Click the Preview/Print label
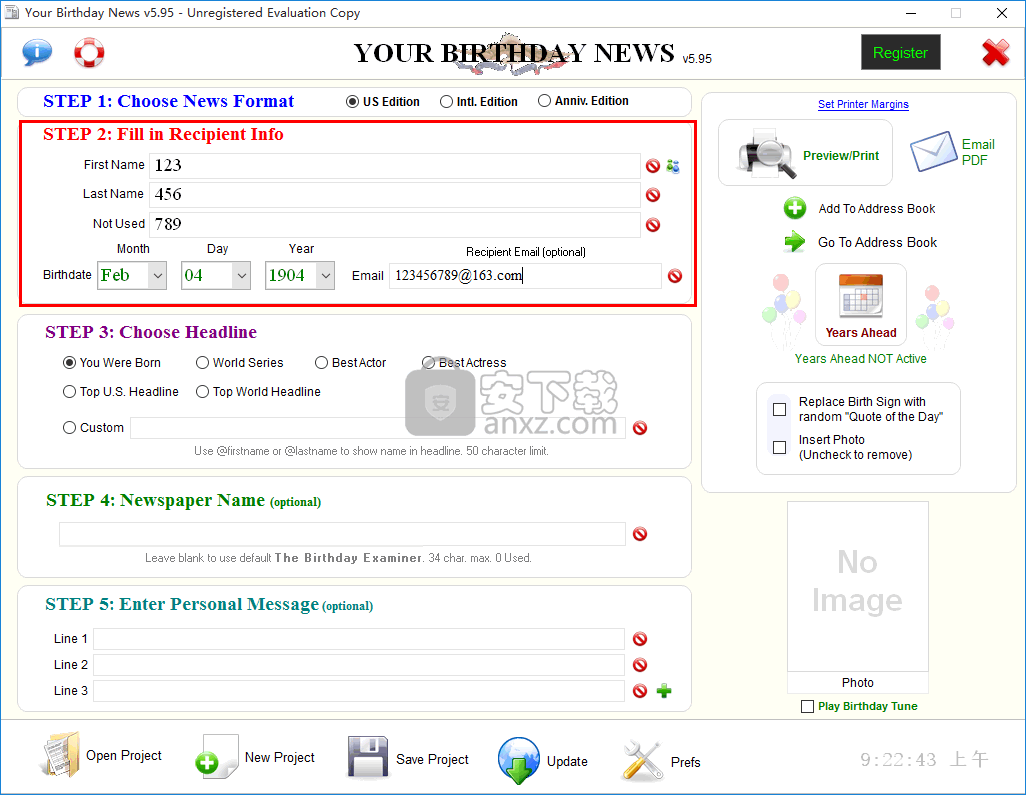 [x=841, y=156]
